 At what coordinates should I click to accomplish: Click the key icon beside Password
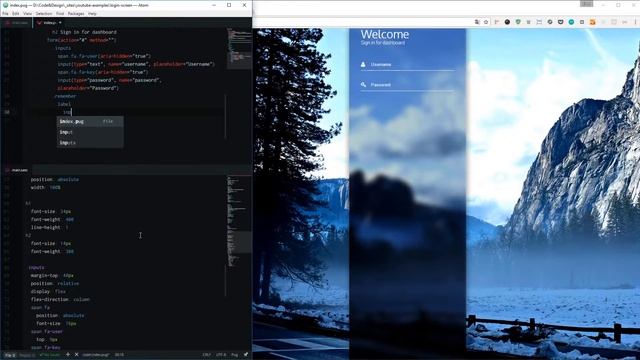click(x=363, y=84)
